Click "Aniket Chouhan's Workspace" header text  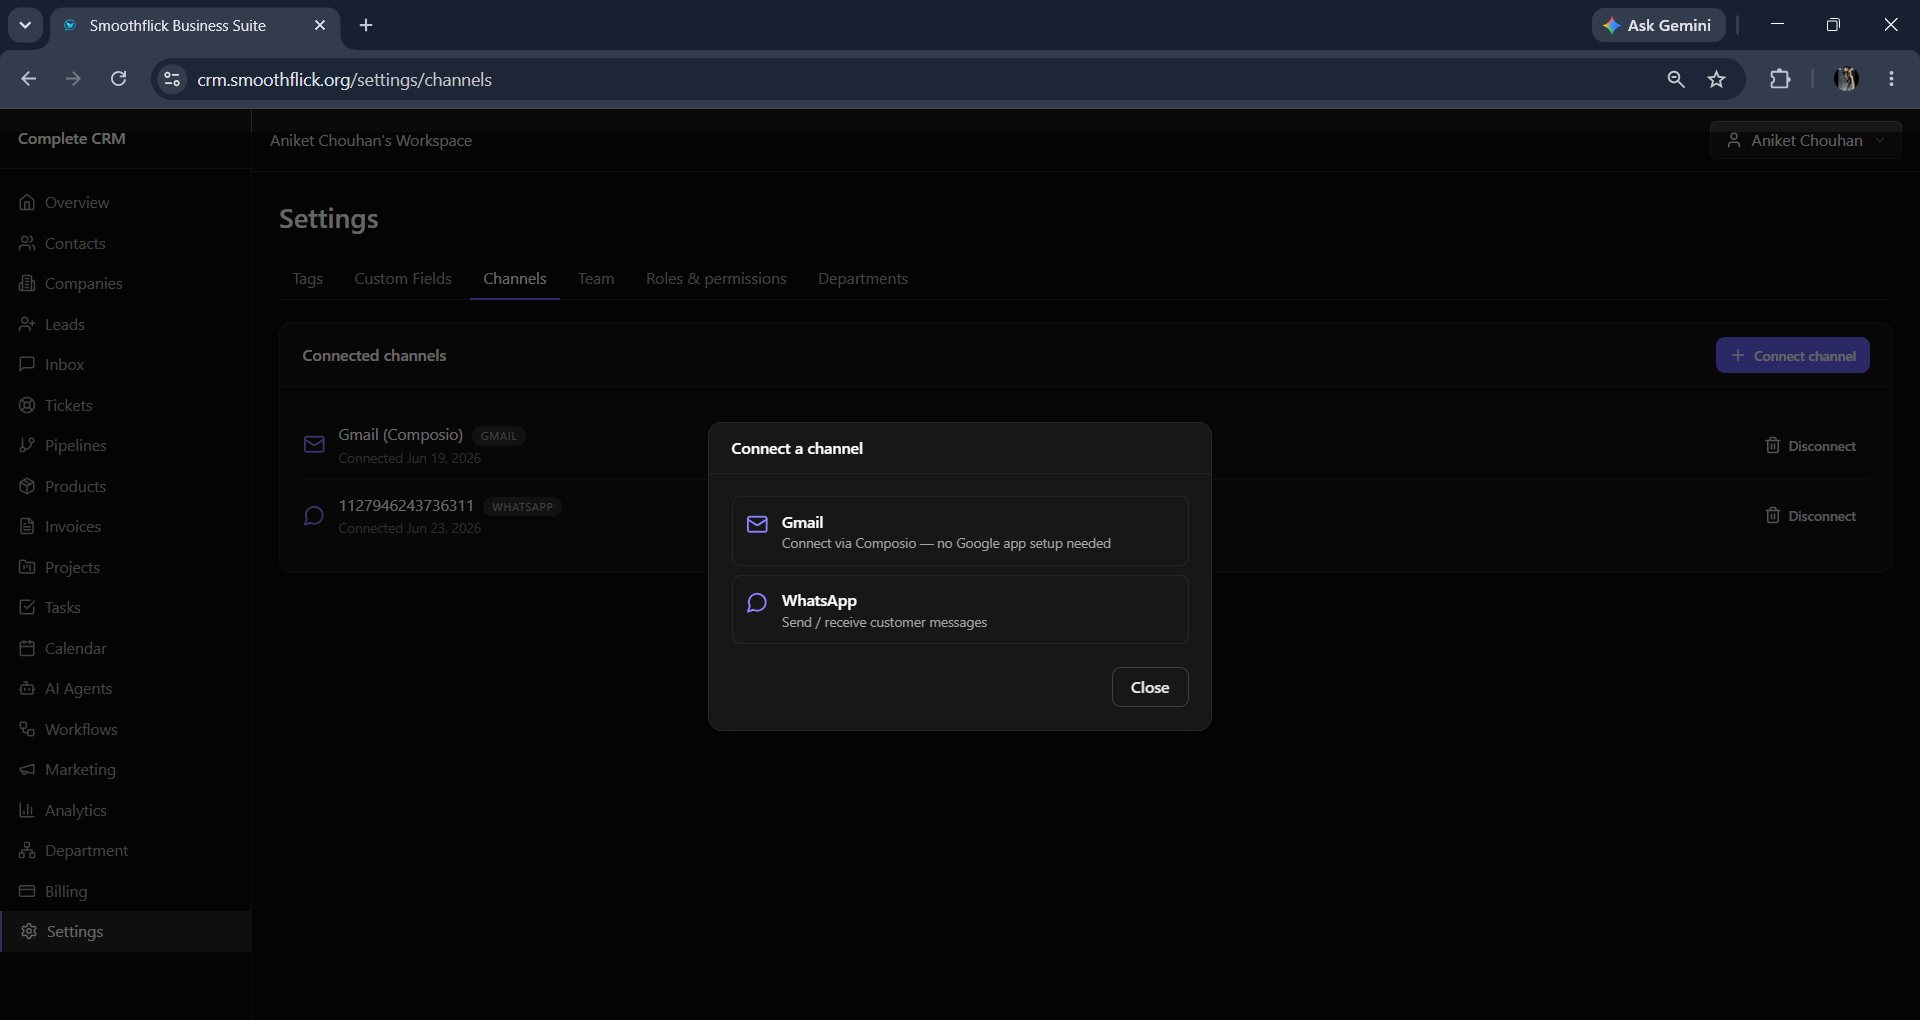click(x=371, y=141)
